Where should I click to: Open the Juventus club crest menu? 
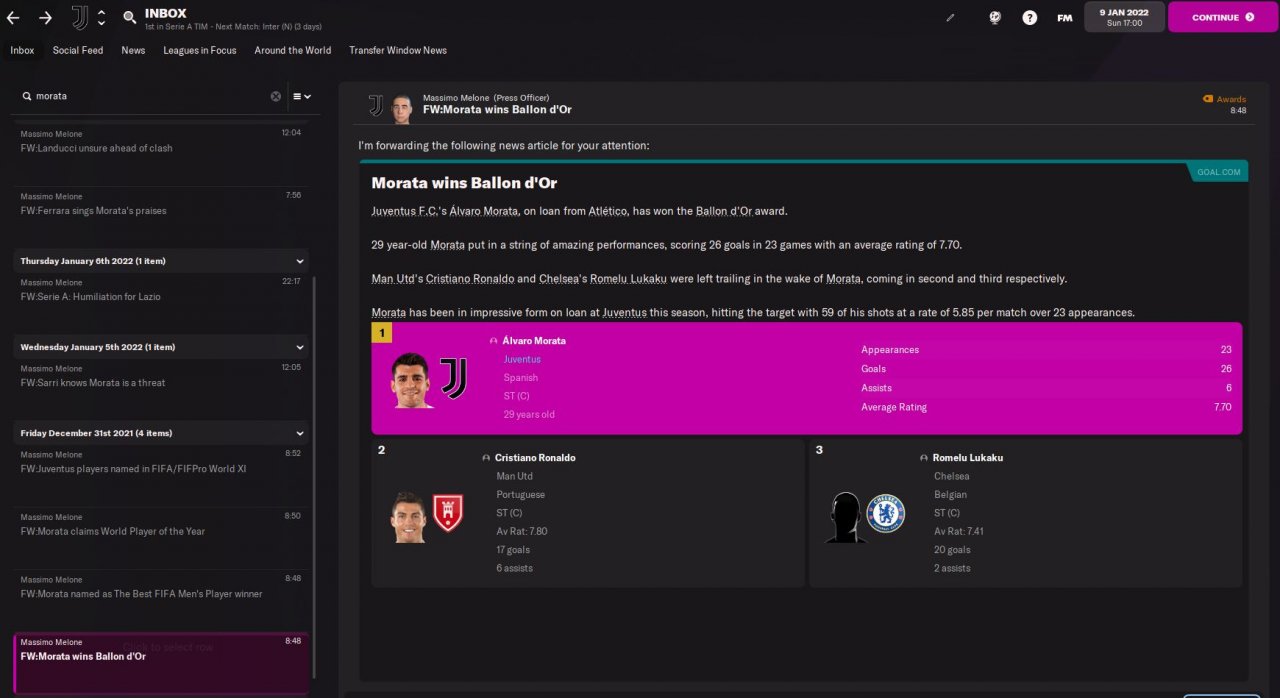coord(80,17)
